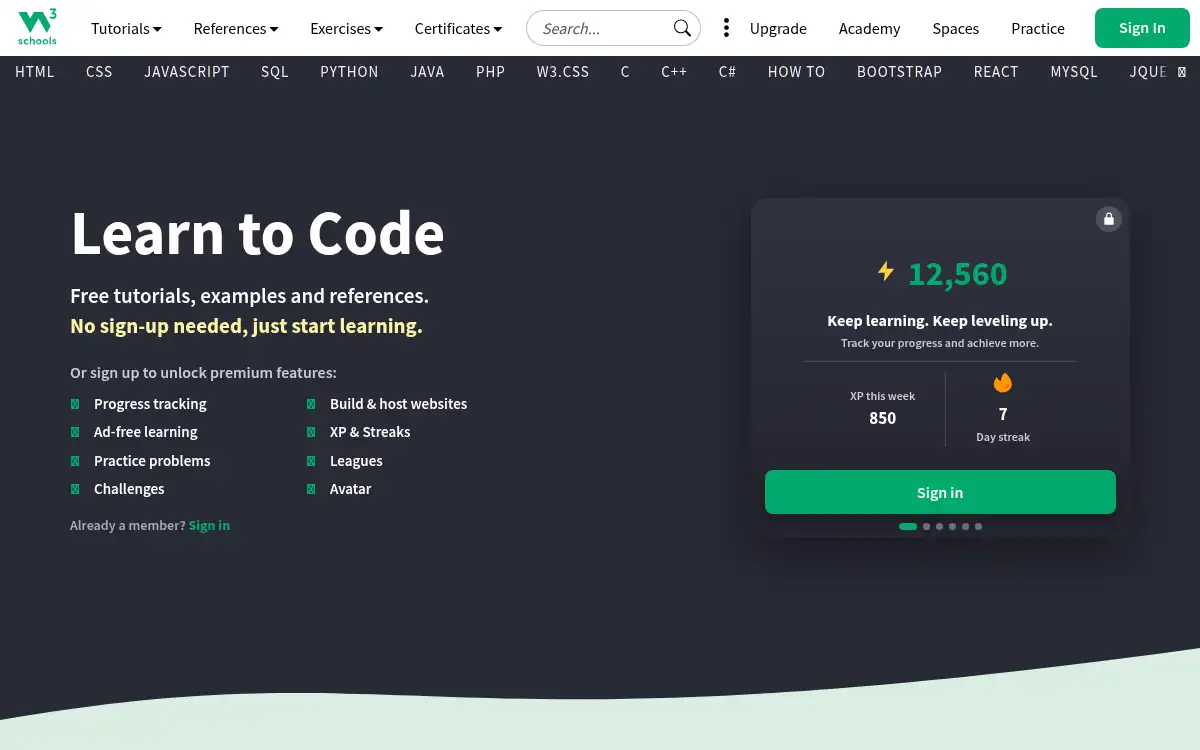
Task: Select C# in the topic bar
Action: pos(727,72)
